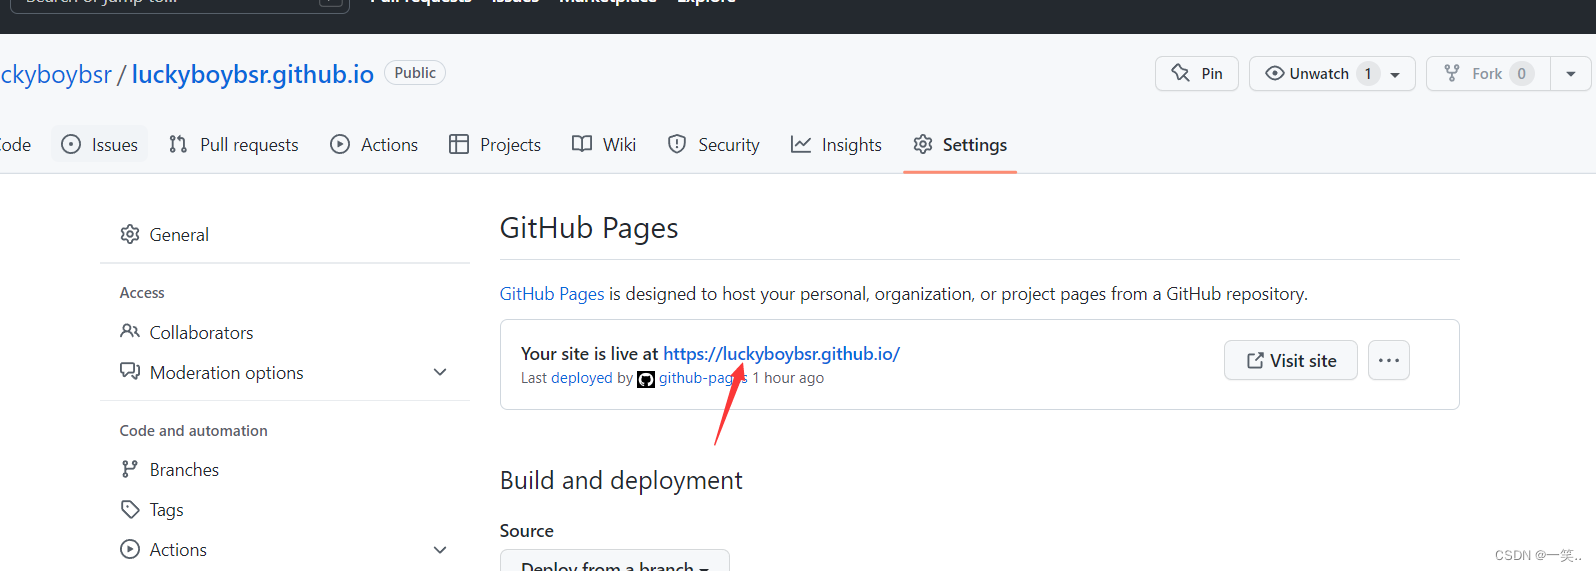Viewport: 1596px width, 571px height.
Task: Open the Deploy from a branch dropdown
Action: click(615, 564)
